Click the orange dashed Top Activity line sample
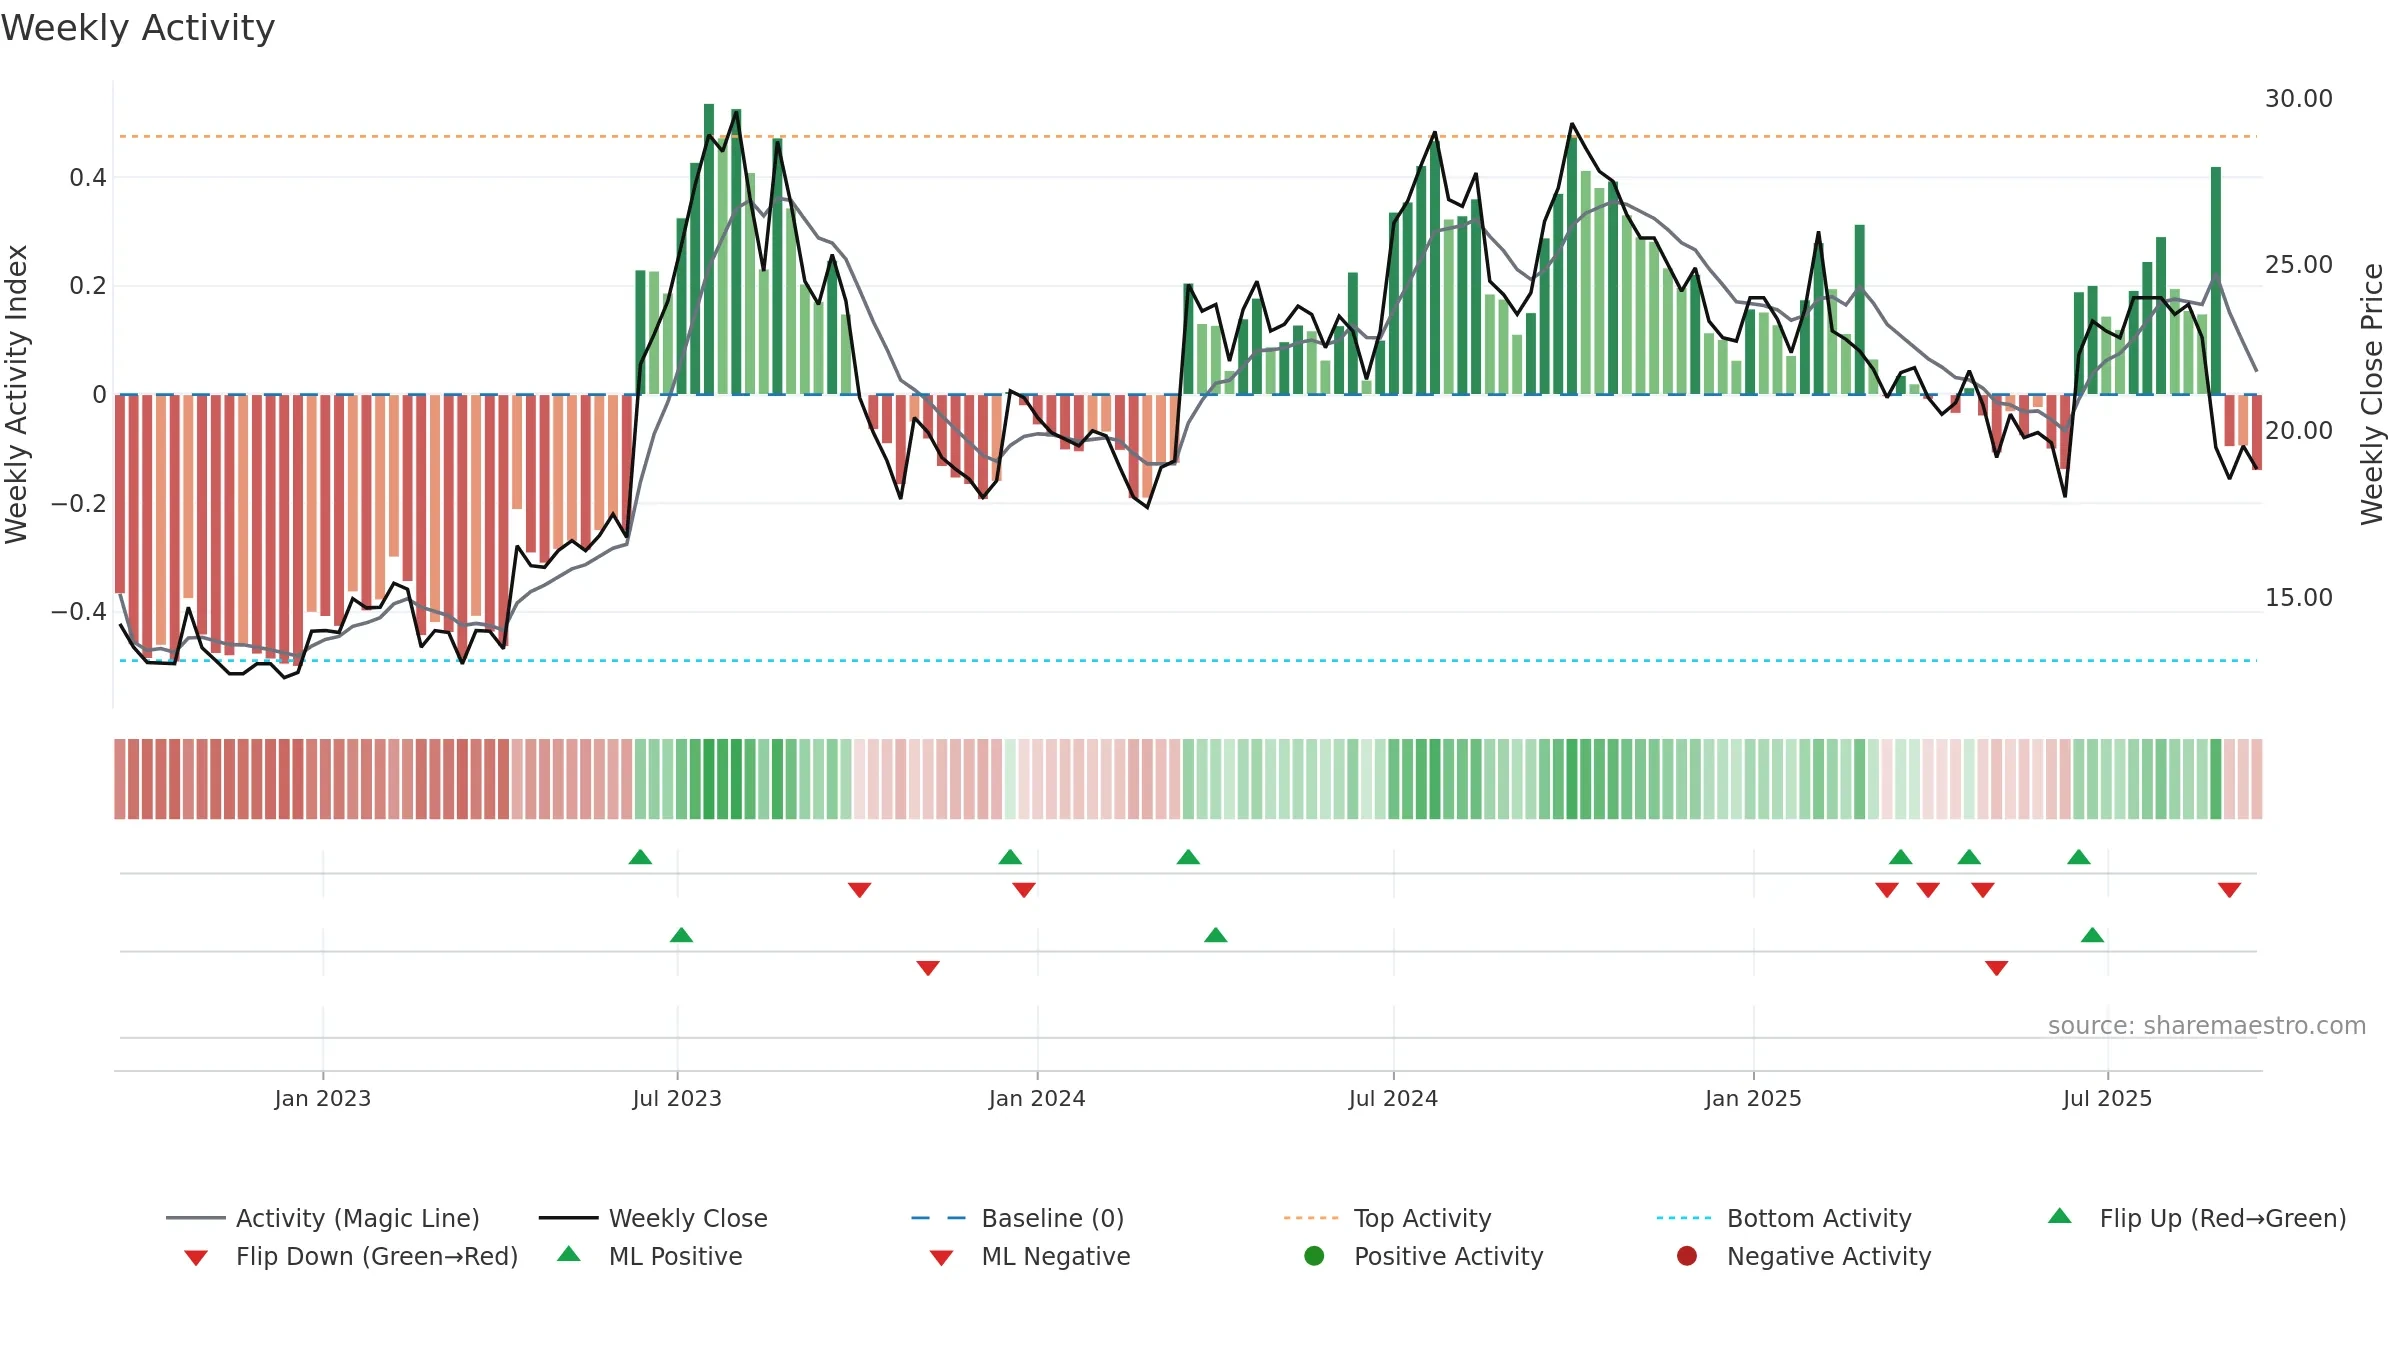Screen dimensions: 2400x1350 point(1311,1218)
